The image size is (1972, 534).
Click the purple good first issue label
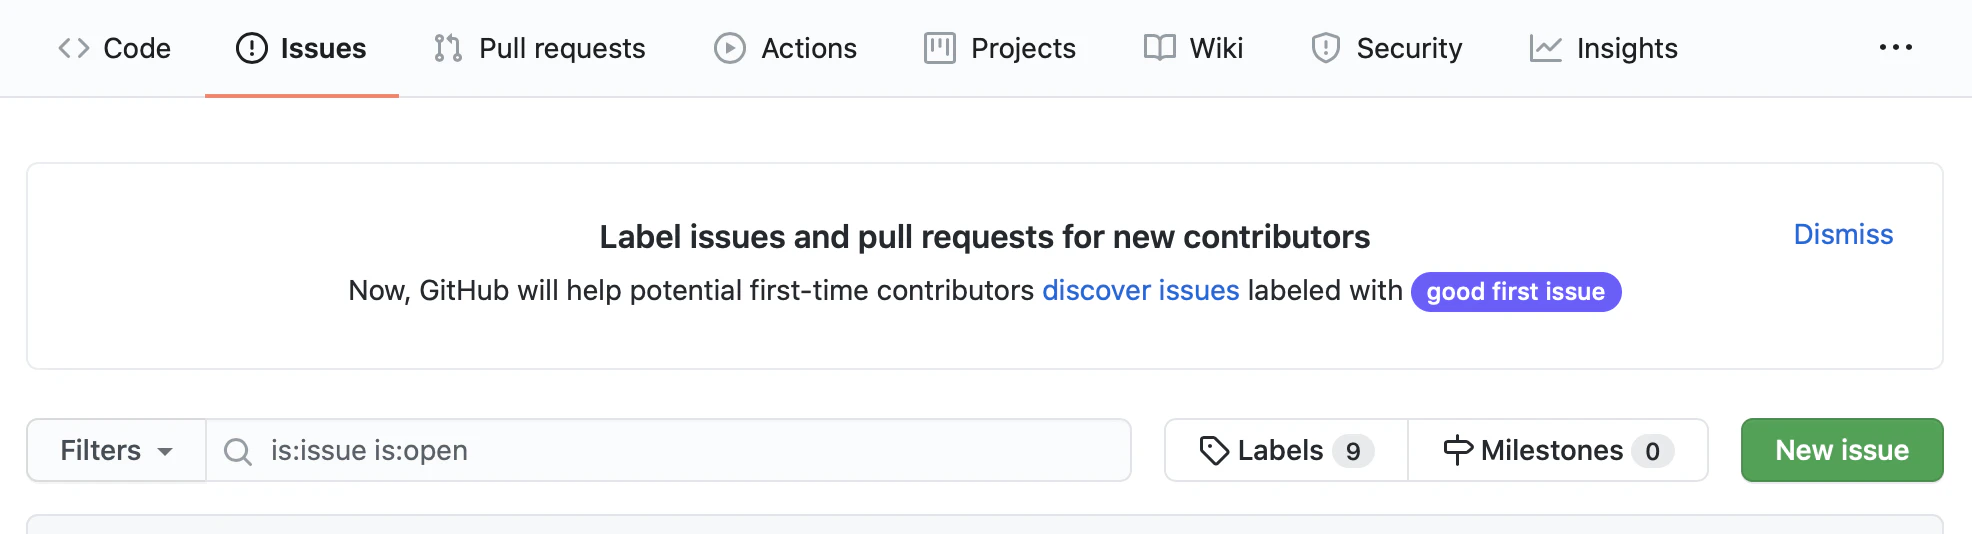(1515, 292)
